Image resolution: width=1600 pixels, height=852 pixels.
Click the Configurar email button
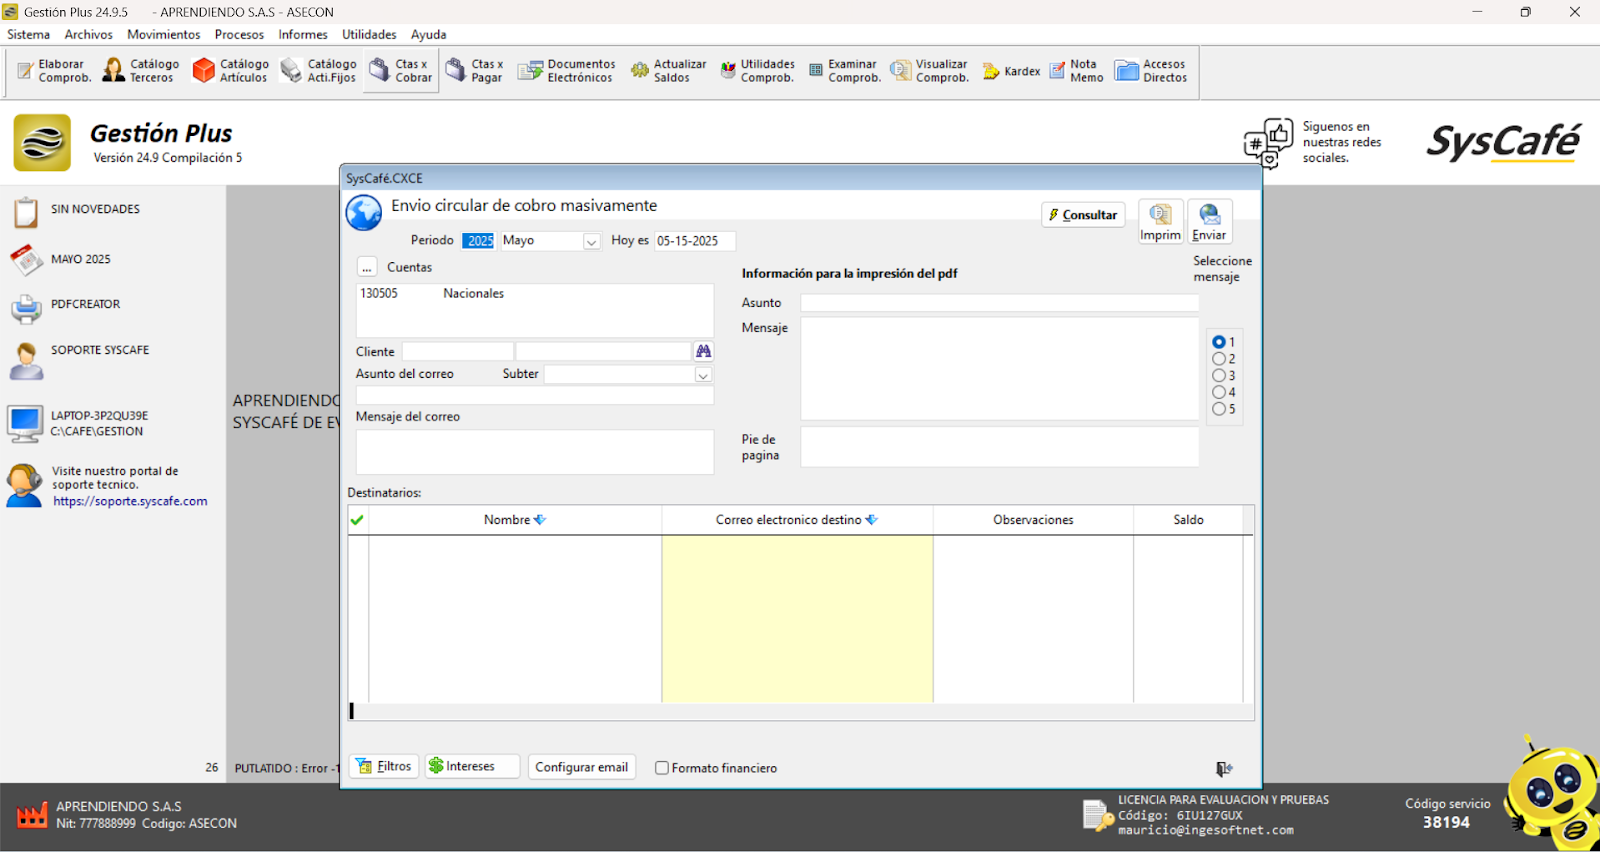point(581,767)
